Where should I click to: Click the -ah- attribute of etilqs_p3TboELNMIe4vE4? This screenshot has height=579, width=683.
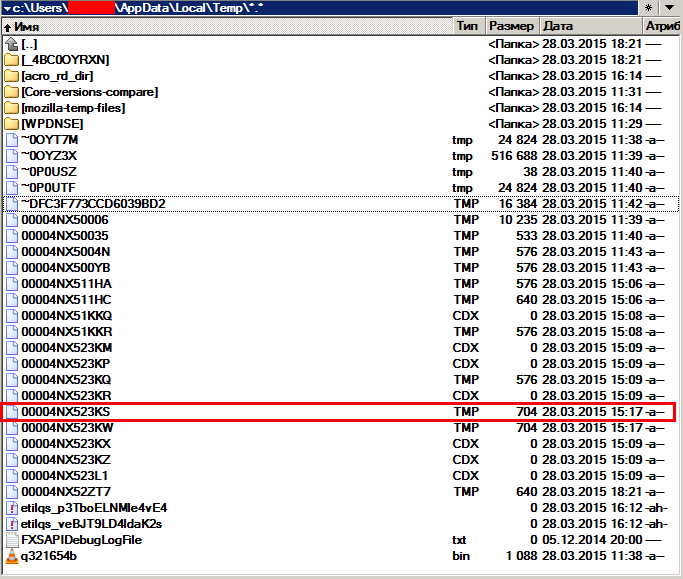[x=656, y=508]
